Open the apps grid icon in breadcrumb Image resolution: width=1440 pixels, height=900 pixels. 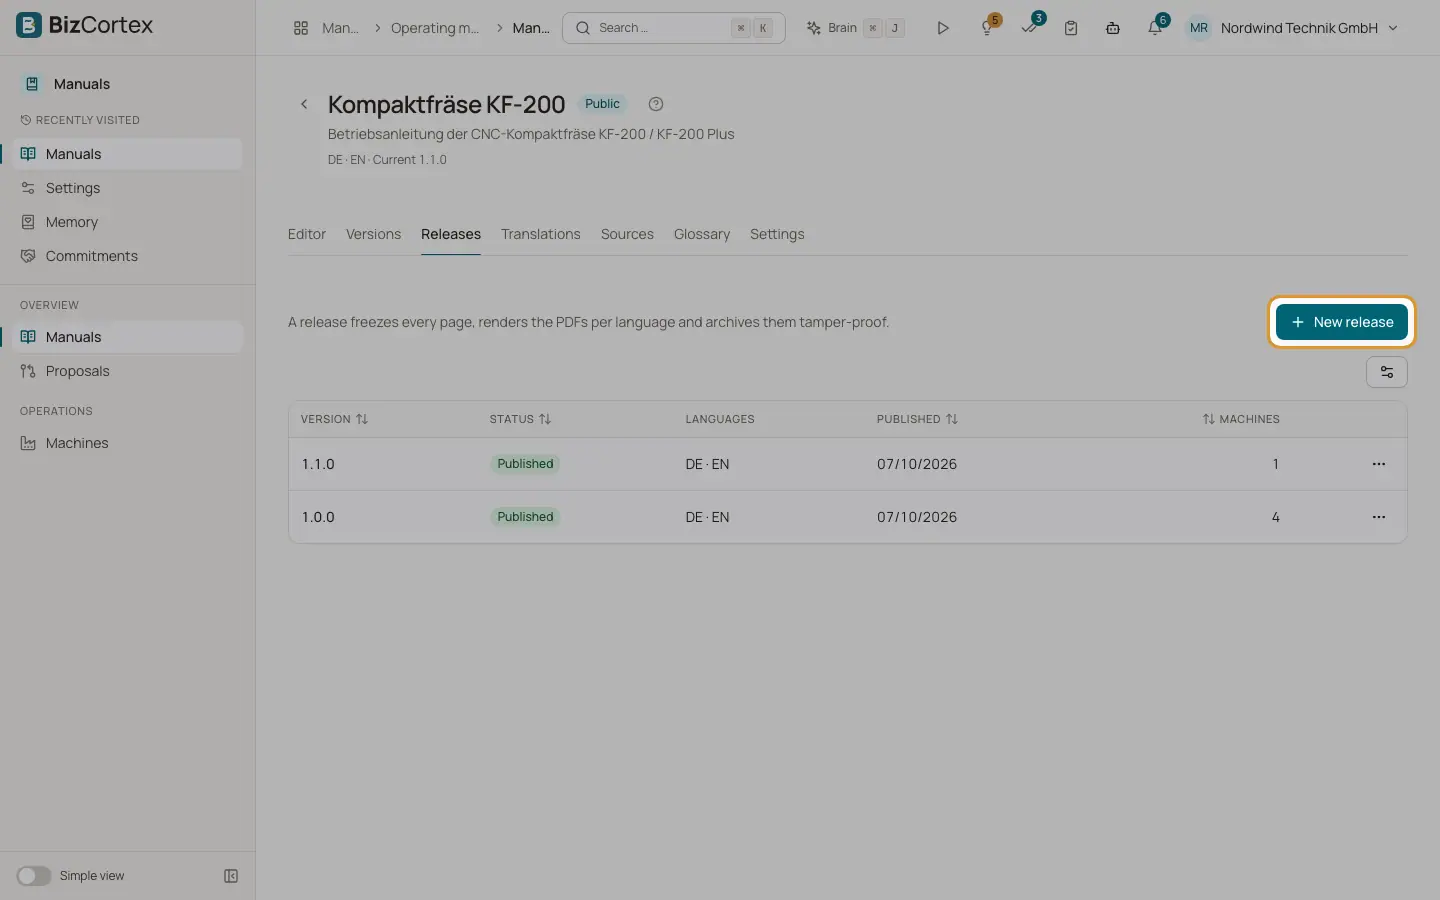point(301,28)
